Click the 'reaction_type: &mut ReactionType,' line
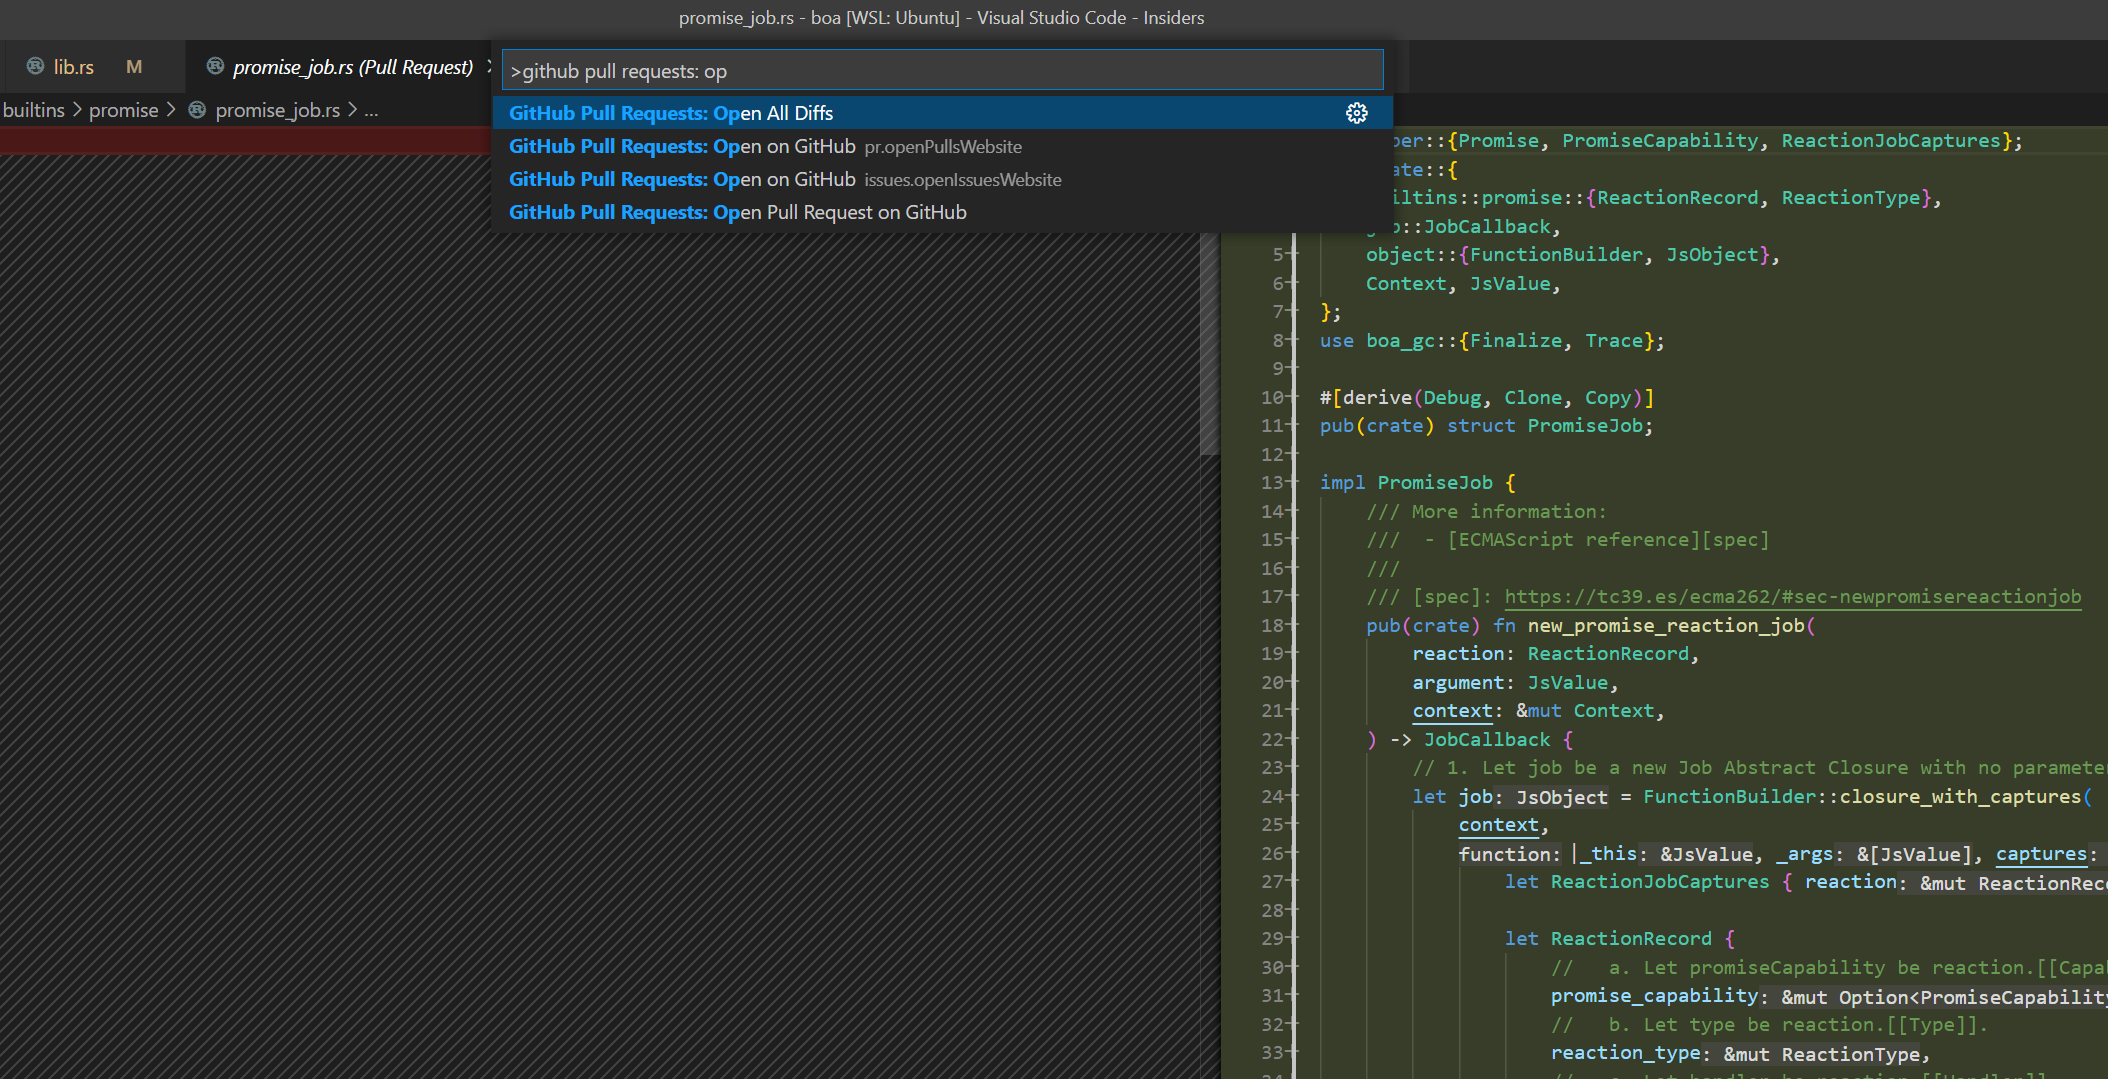 (1740, 1054)
